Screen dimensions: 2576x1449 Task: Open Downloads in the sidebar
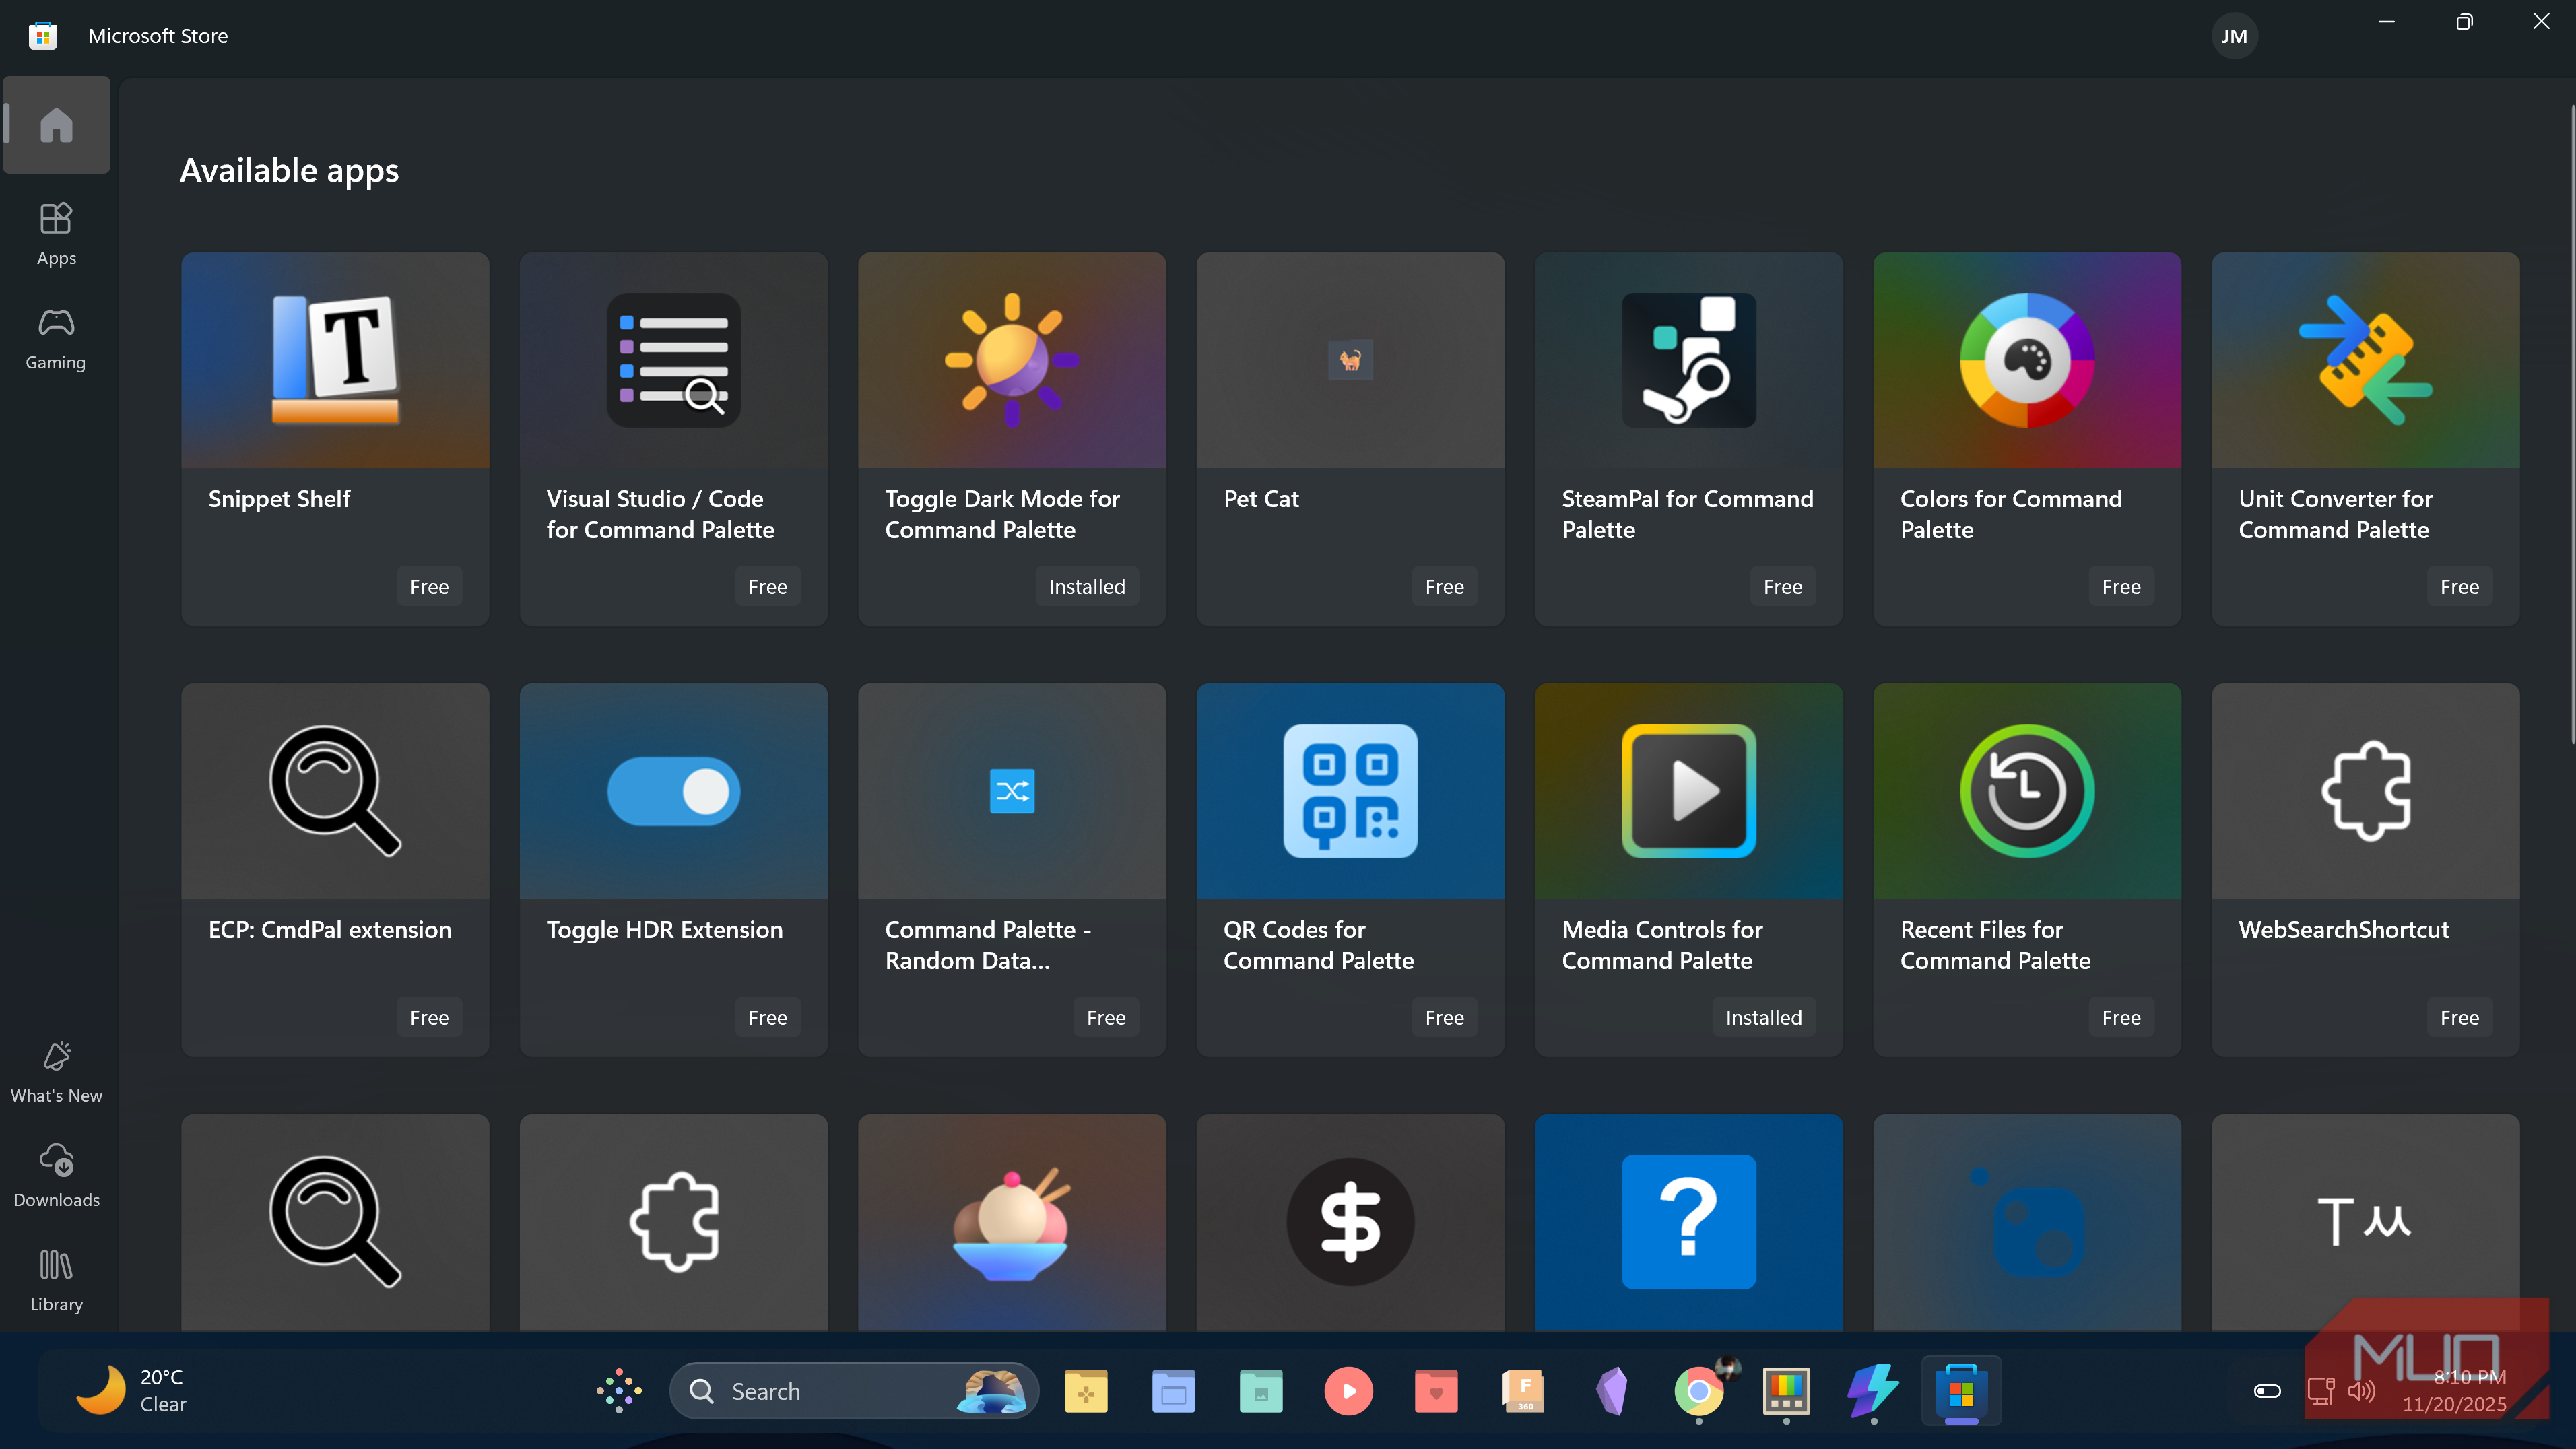click(x=56, y=1176)
